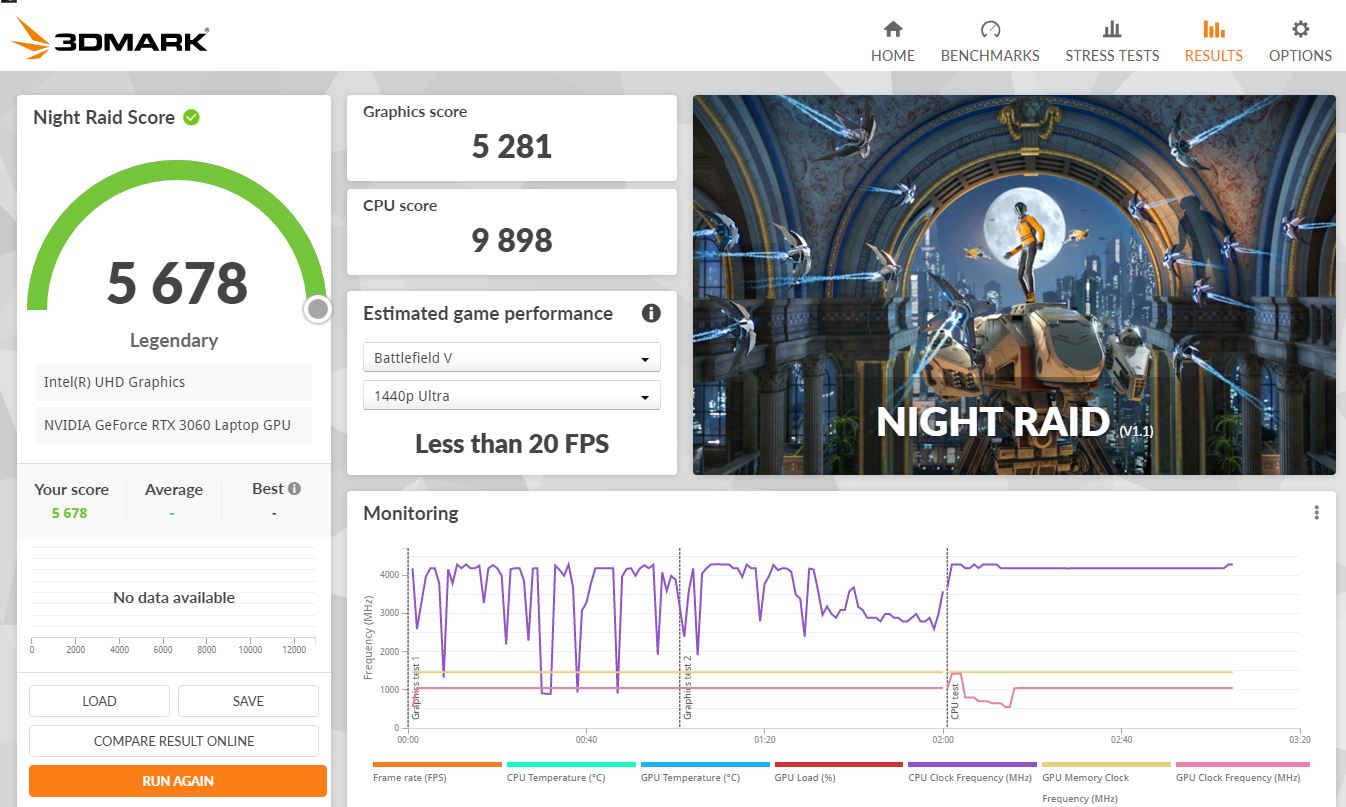
Task: Click the Average label
Action: coord(174,489)
